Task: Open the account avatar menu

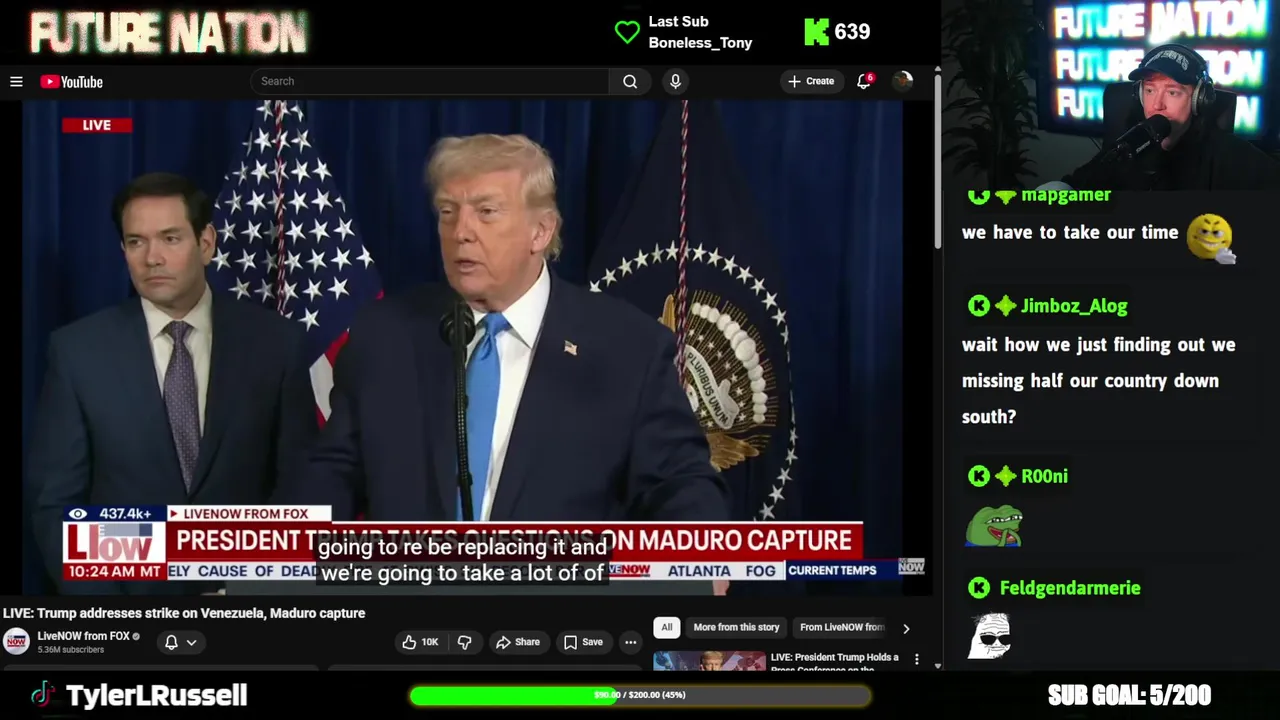Action: [903, 81]
